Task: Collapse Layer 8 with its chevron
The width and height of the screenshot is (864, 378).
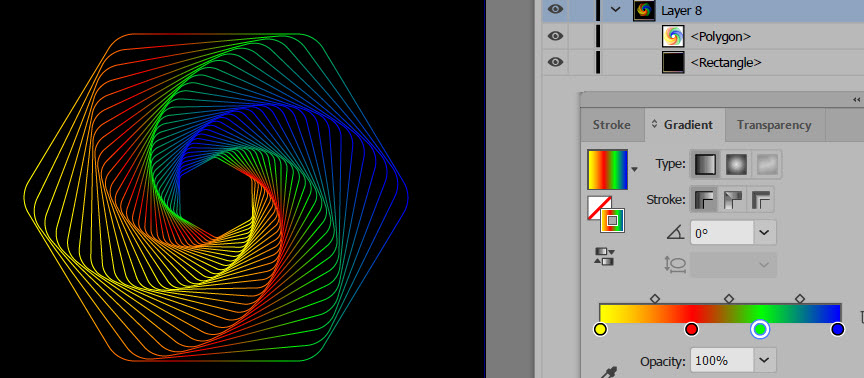Action: (616, 9)
